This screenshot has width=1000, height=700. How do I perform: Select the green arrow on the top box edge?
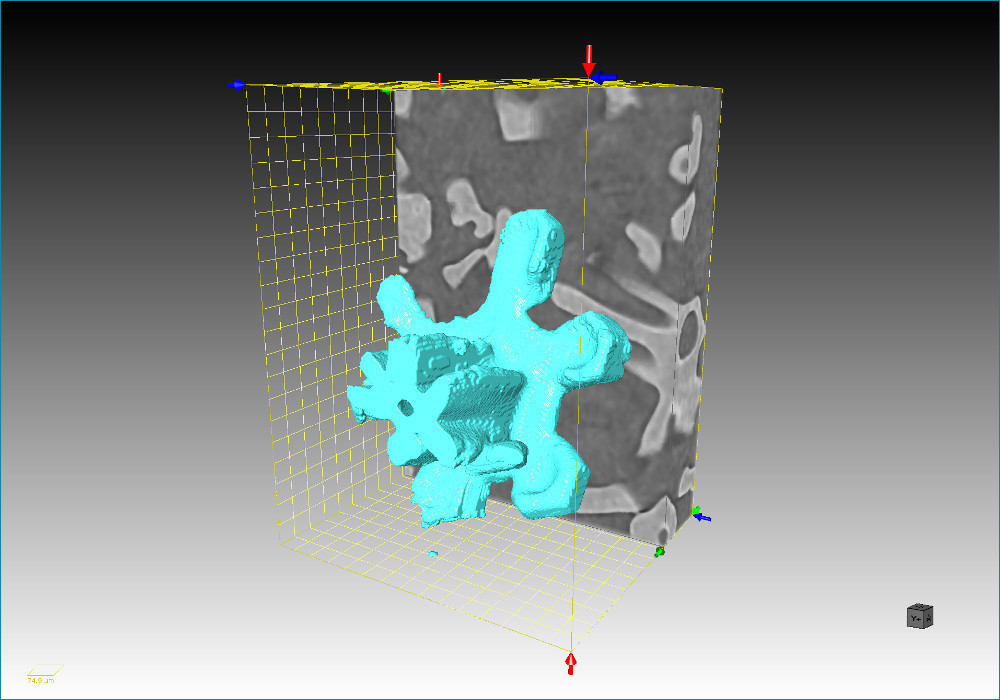tap(386, 90)
